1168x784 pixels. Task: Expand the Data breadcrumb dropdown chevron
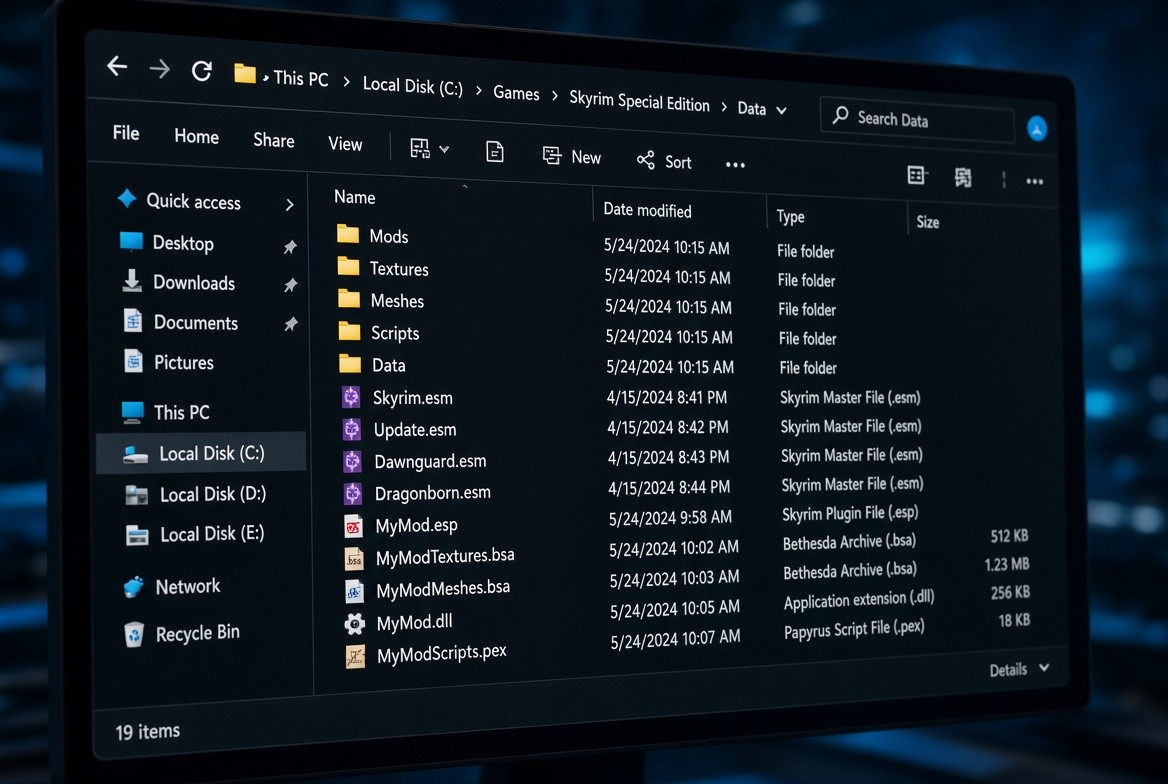point(781,110)
